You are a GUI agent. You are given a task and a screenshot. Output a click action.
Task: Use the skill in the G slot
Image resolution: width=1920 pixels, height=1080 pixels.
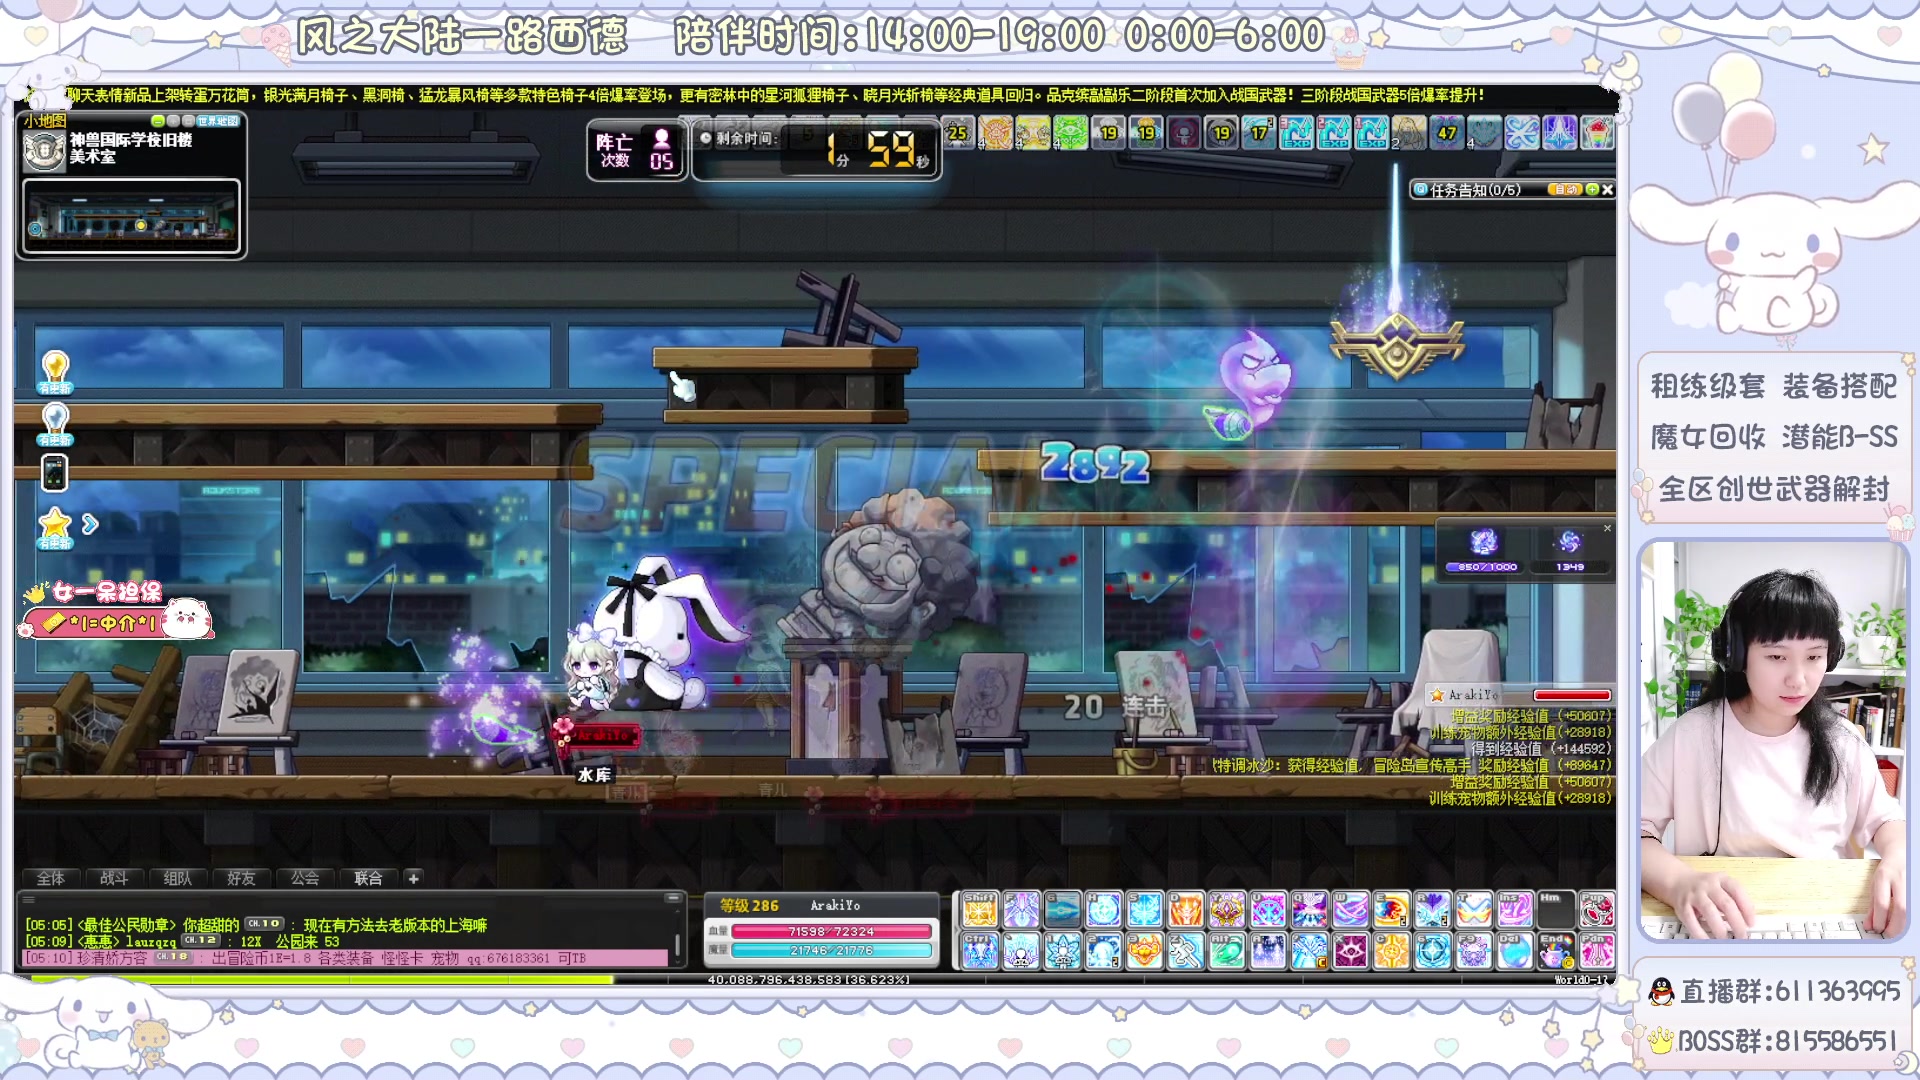[x=1062, y=909]
